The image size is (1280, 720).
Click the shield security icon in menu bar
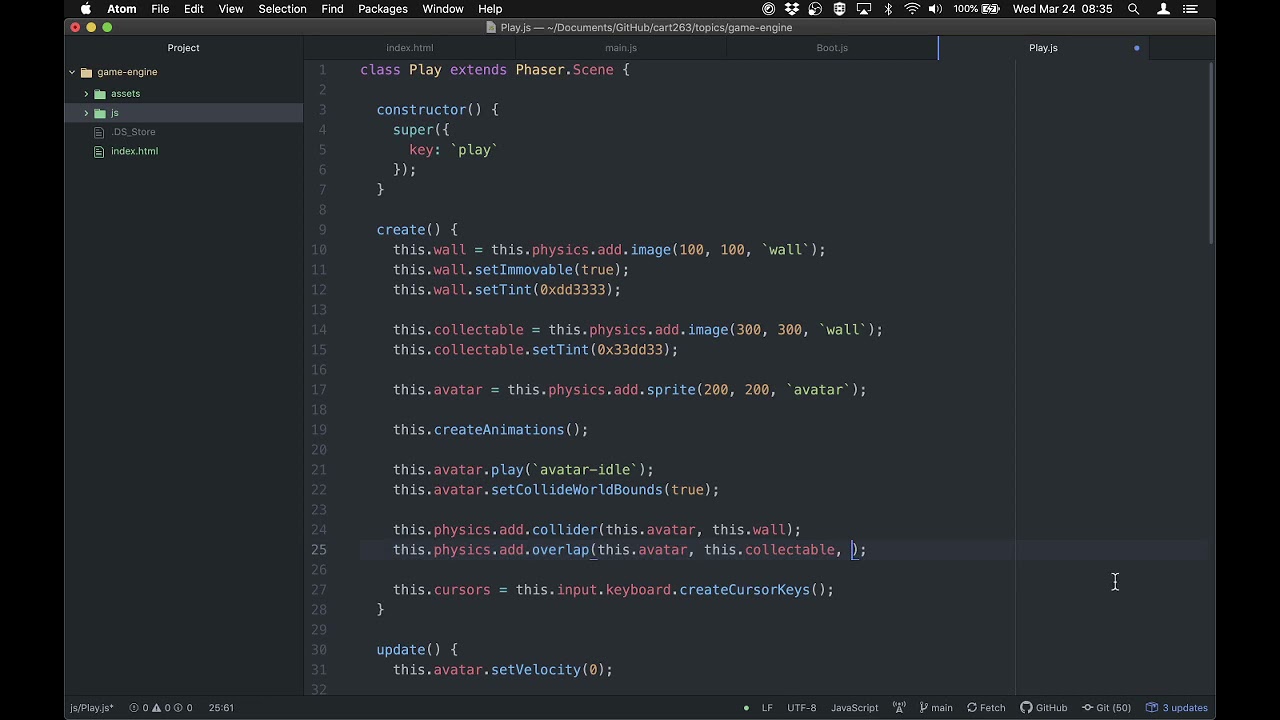[x=839, y=9]
